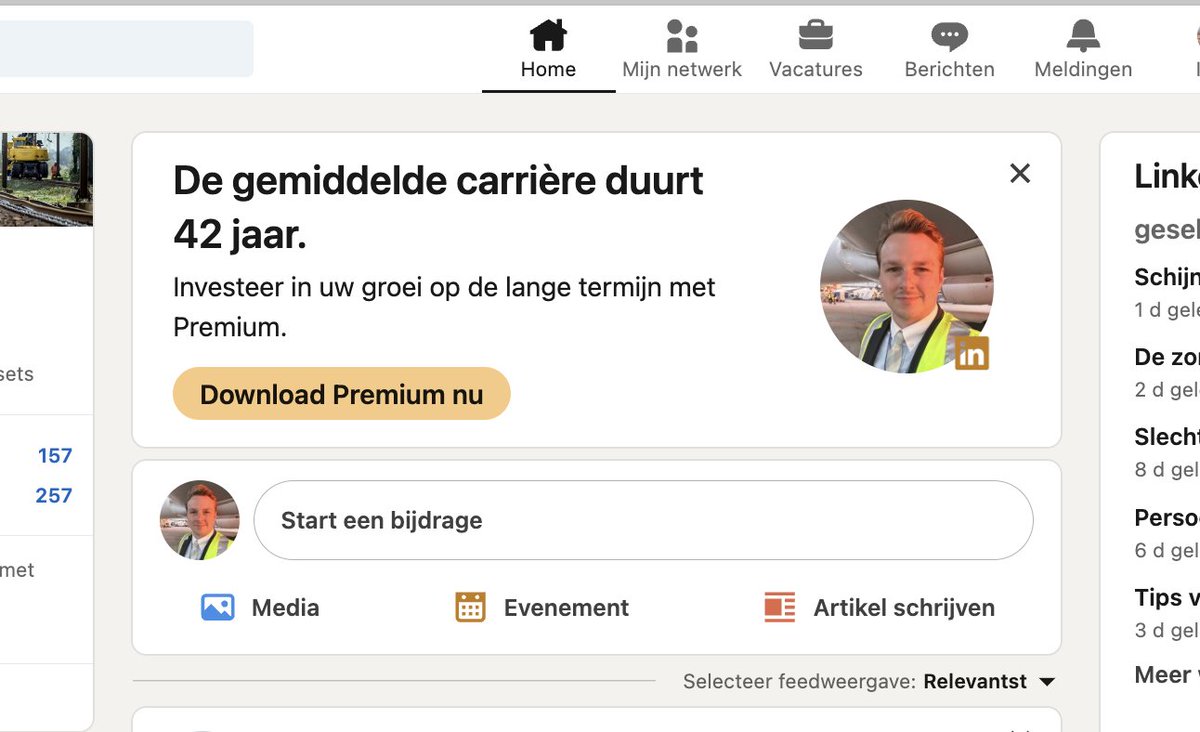The height and width of the screenshot is (732, 1200).
Task: Click the news item posted 1 d geleden
Action: click(x=1167, y=292)
